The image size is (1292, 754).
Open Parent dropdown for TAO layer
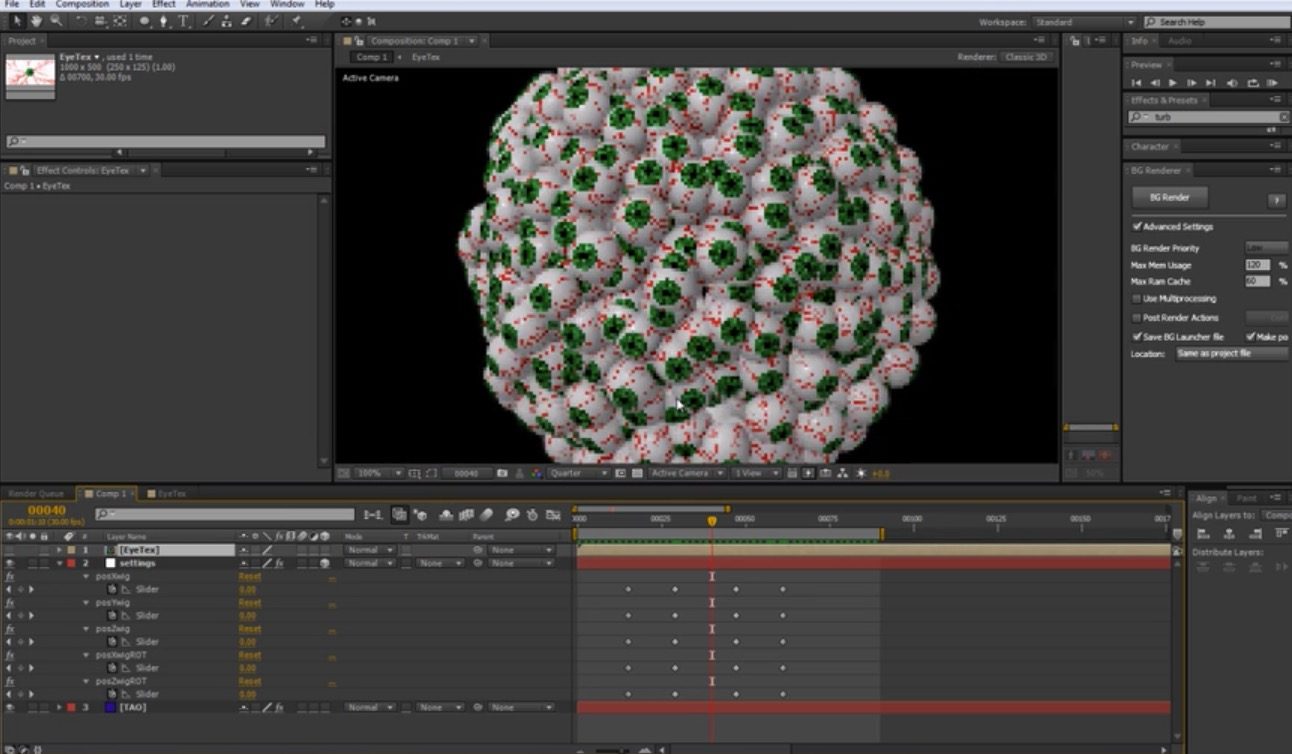[521, 707]
